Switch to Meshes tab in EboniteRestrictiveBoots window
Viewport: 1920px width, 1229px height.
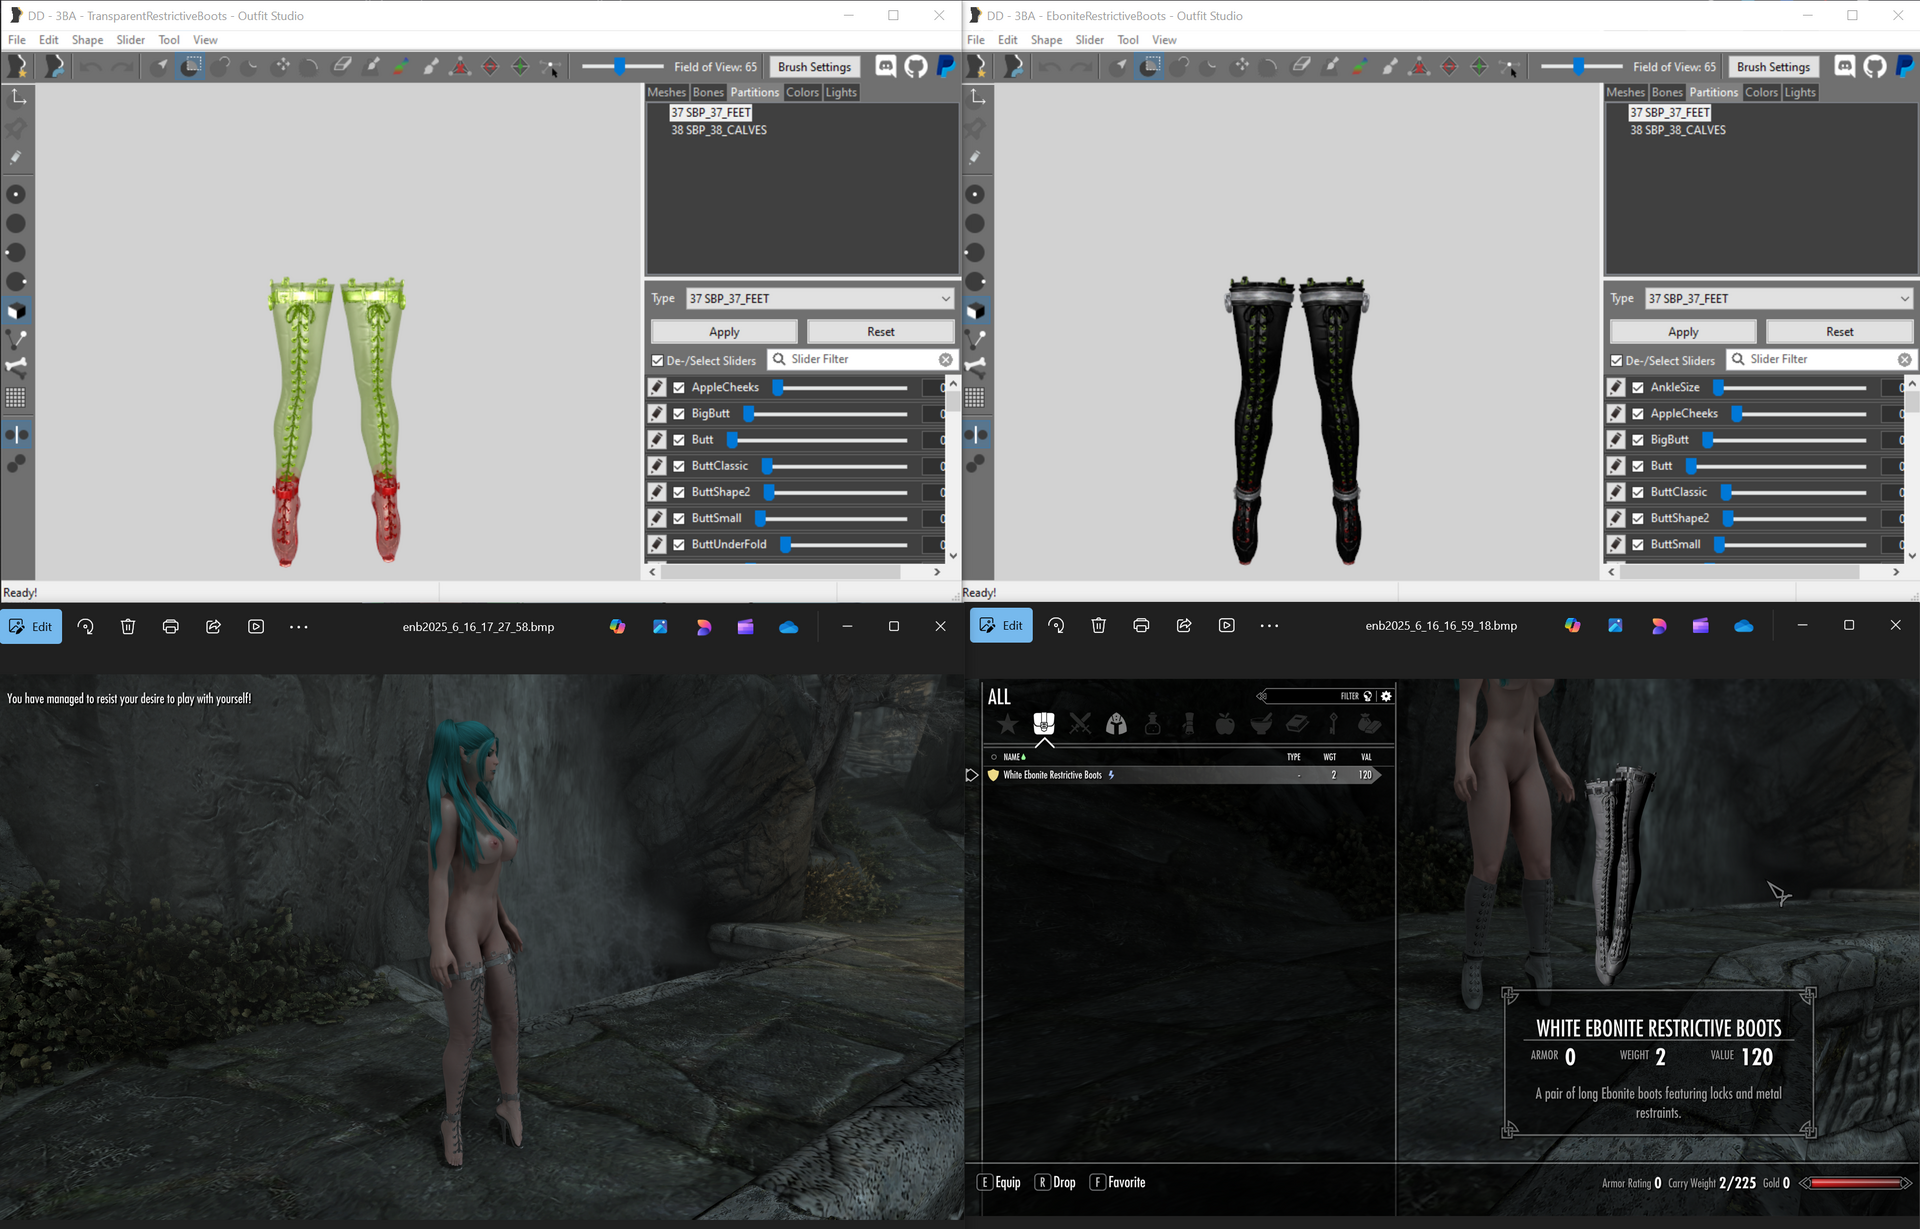(1625, 92)
